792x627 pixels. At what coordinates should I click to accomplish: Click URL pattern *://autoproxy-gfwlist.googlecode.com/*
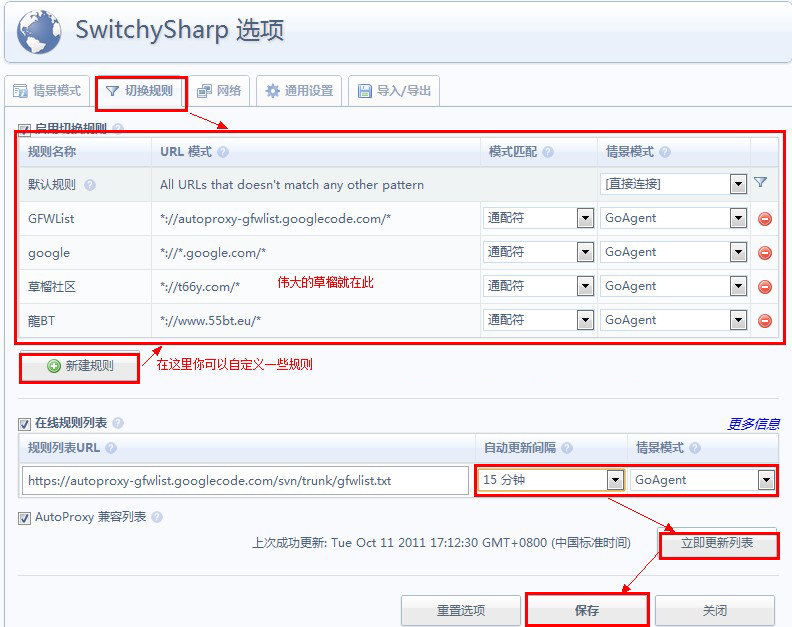275,219
